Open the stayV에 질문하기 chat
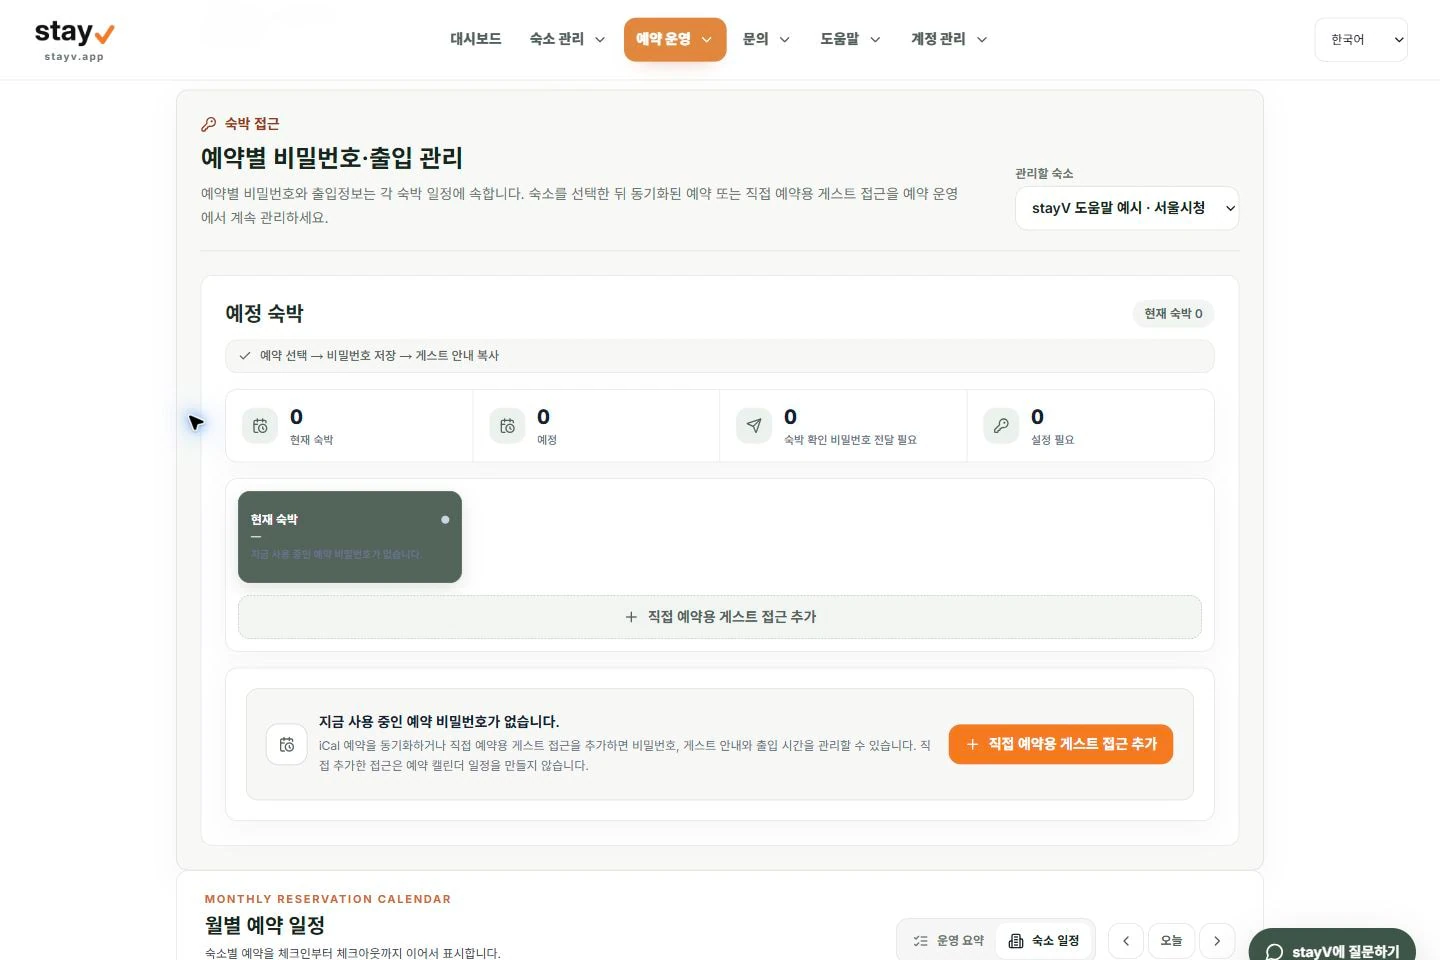The width and height of the screenshot is (1440, 960). click(x=1332, y=948)
